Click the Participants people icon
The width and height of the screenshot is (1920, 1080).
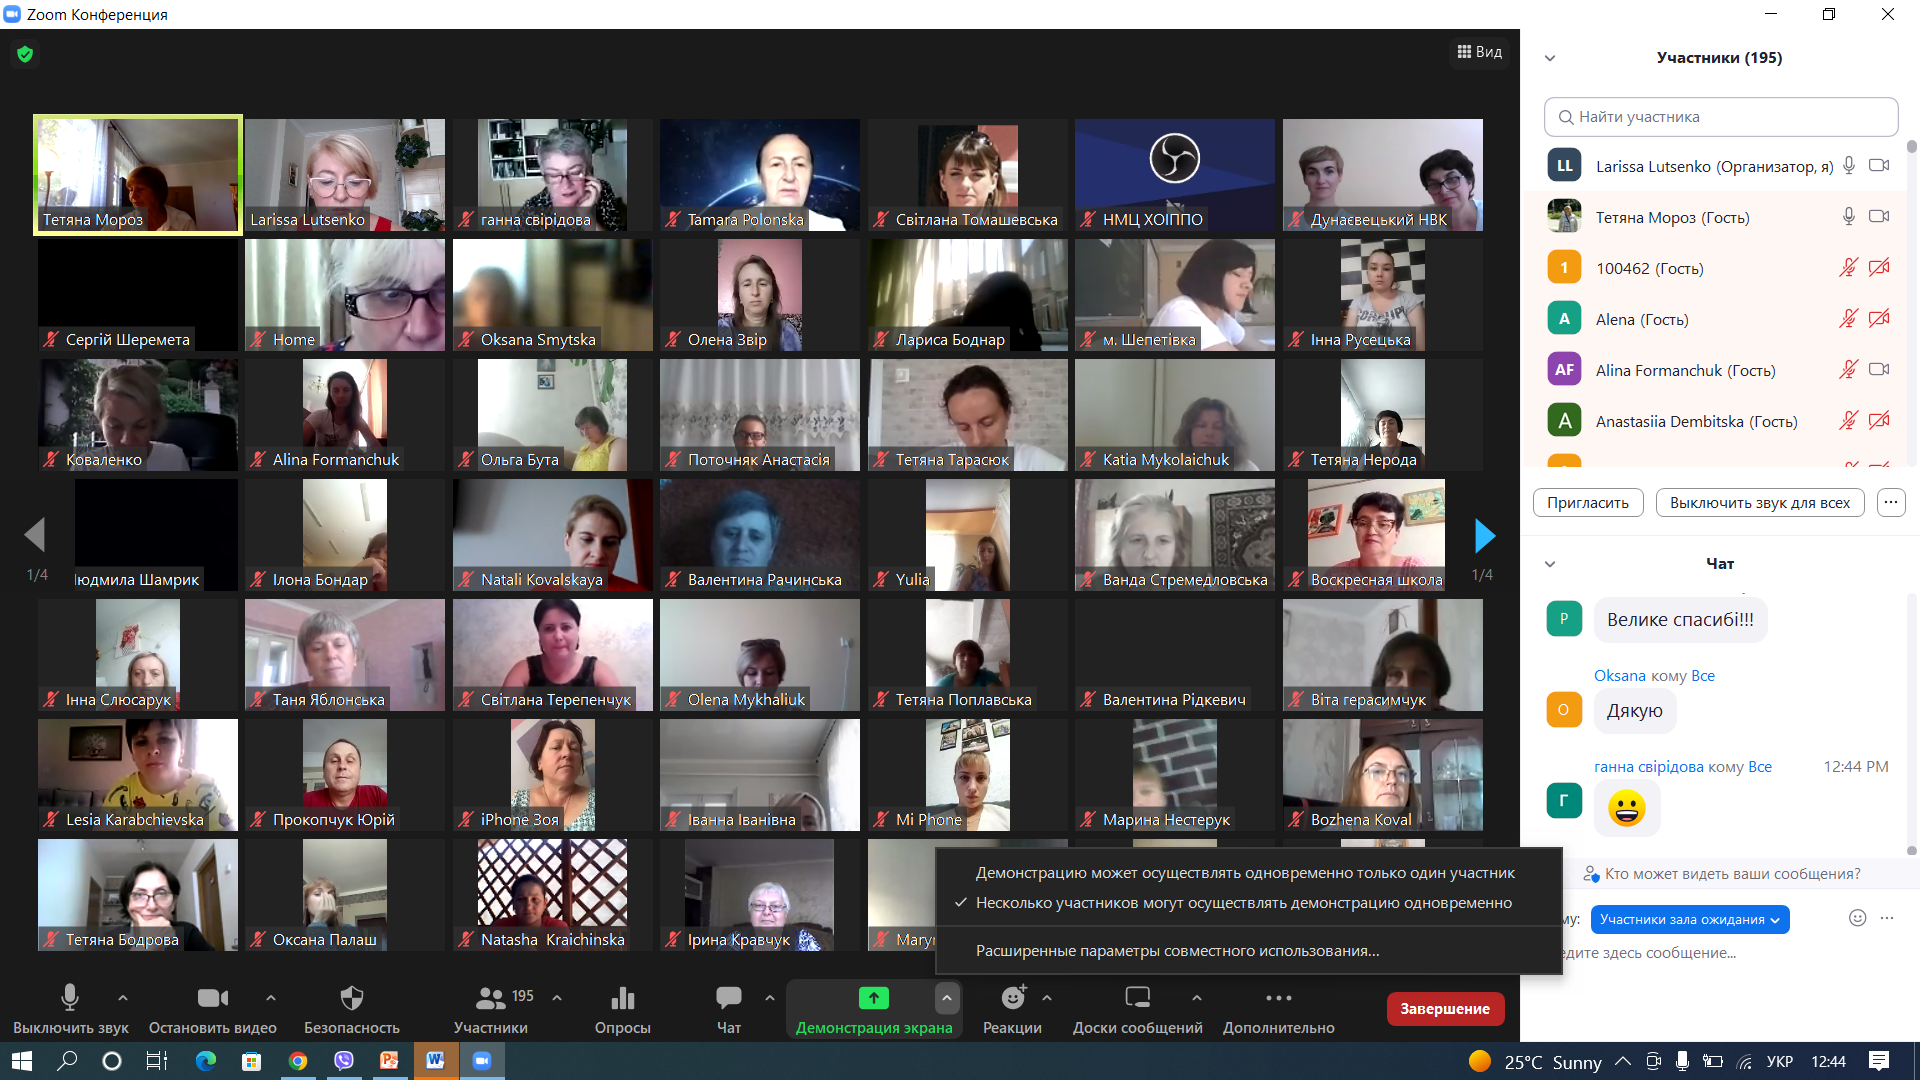pos(490,998)
